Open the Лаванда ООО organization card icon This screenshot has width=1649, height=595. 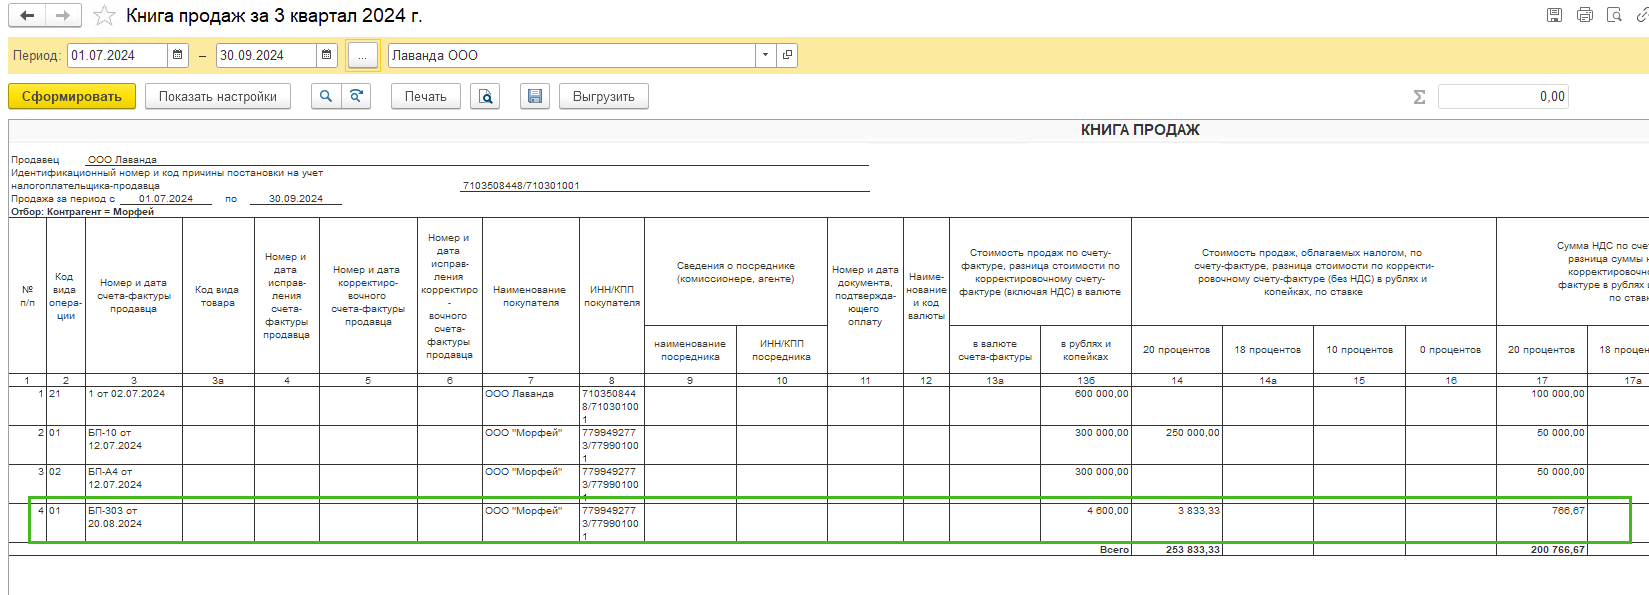click(787, 55)
